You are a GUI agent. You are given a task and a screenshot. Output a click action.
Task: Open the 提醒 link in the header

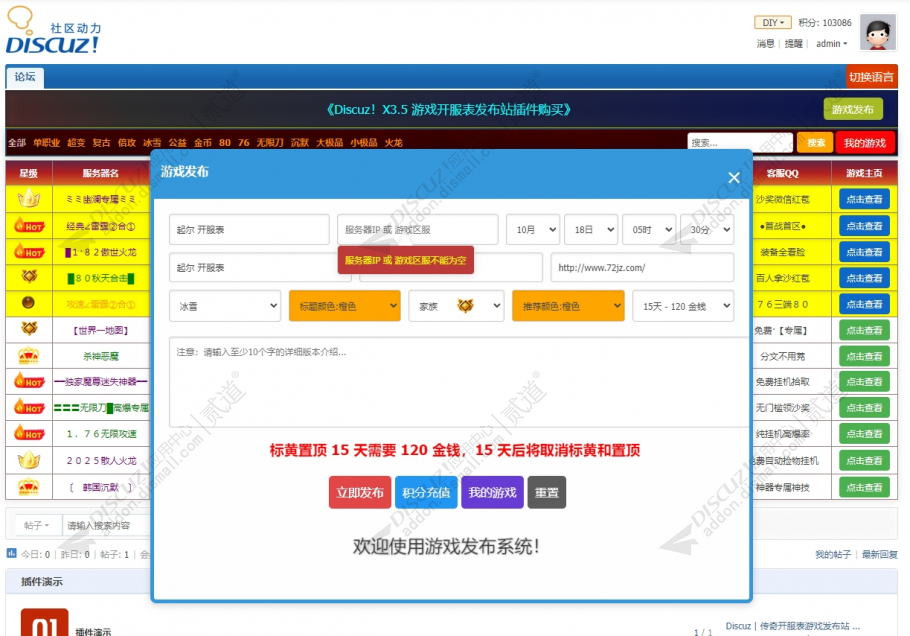click(793, 44)
